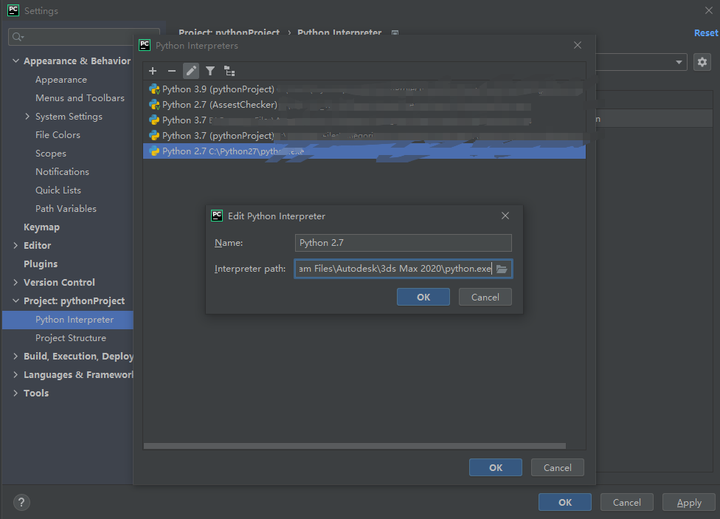Open the Python interpreter dropdown arrow
Image resolution: width=720 pixels, height=519 pixels.
(678, 62)
